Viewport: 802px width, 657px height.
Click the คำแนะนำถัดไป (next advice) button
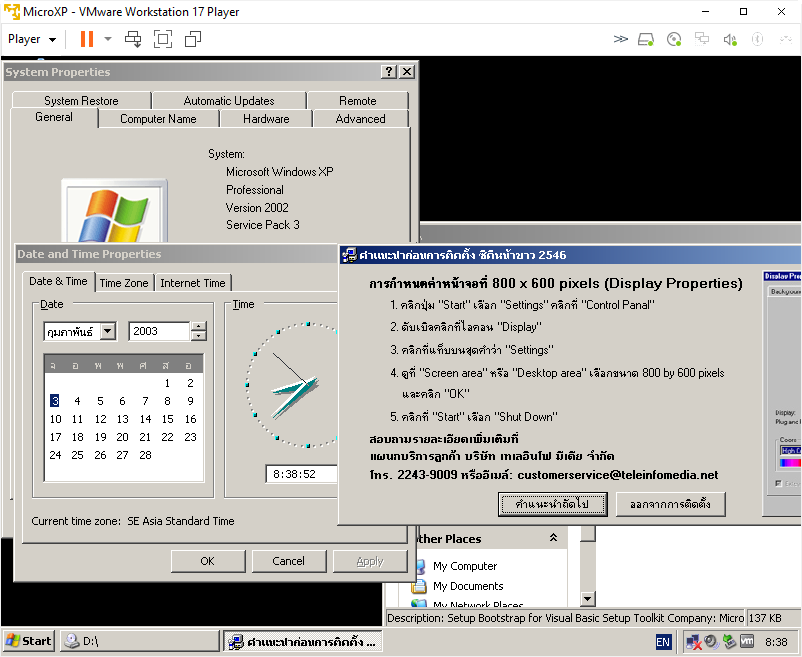552,504
